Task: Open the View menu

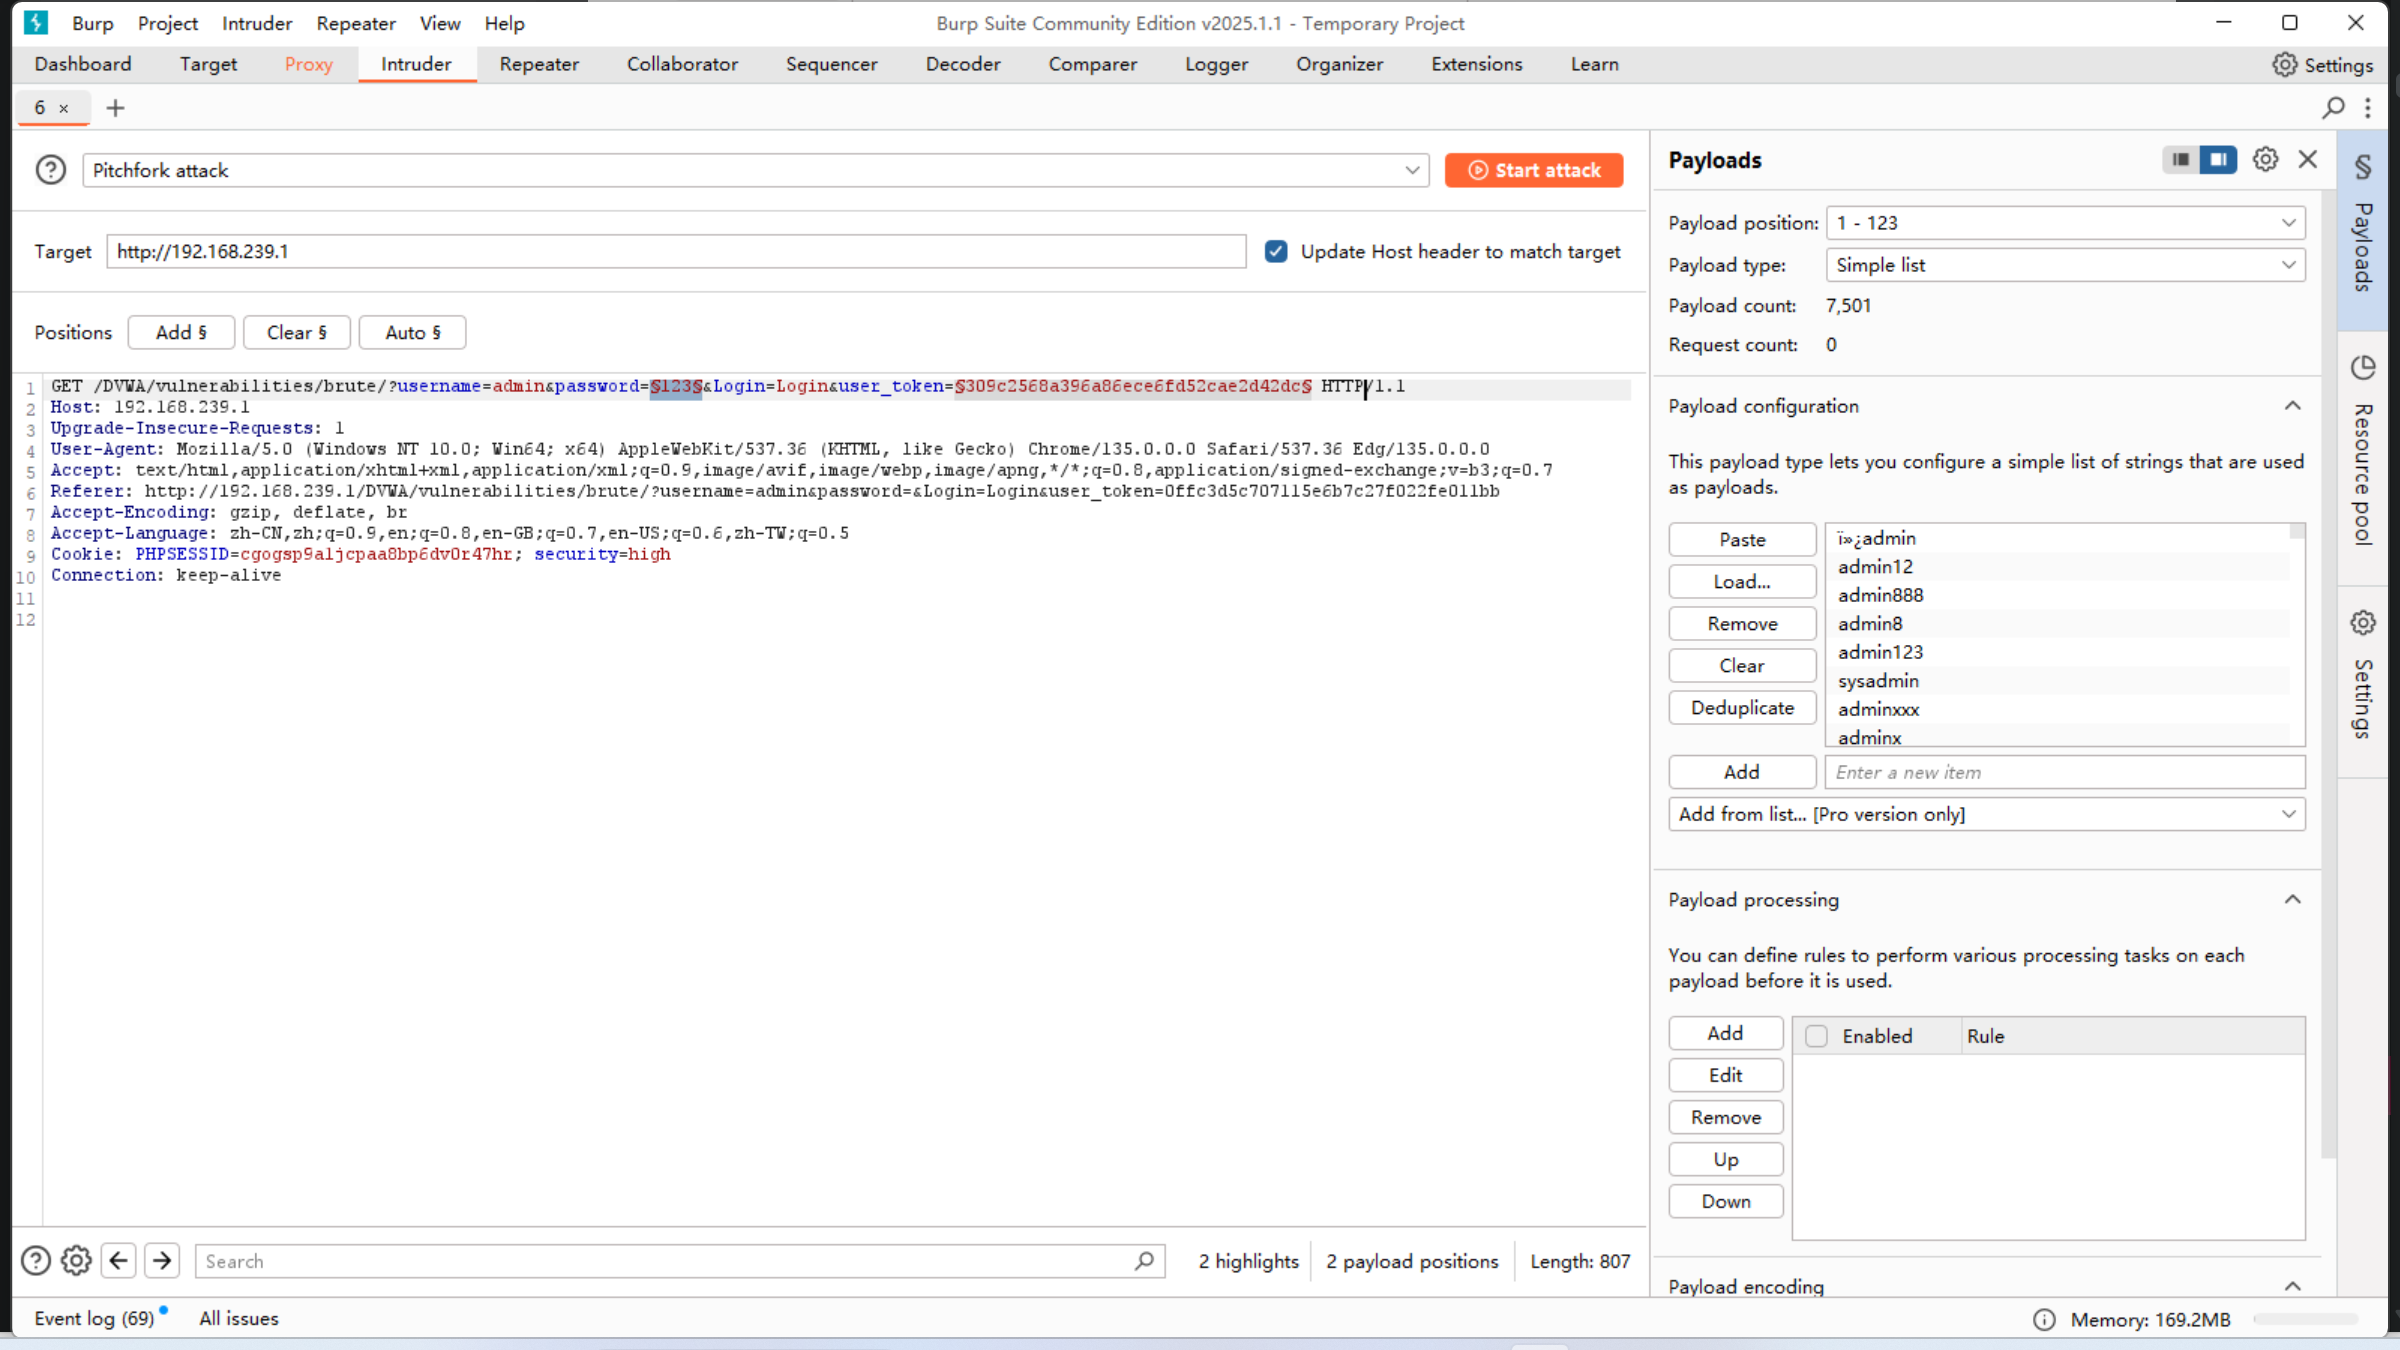Action: (440, 23)
